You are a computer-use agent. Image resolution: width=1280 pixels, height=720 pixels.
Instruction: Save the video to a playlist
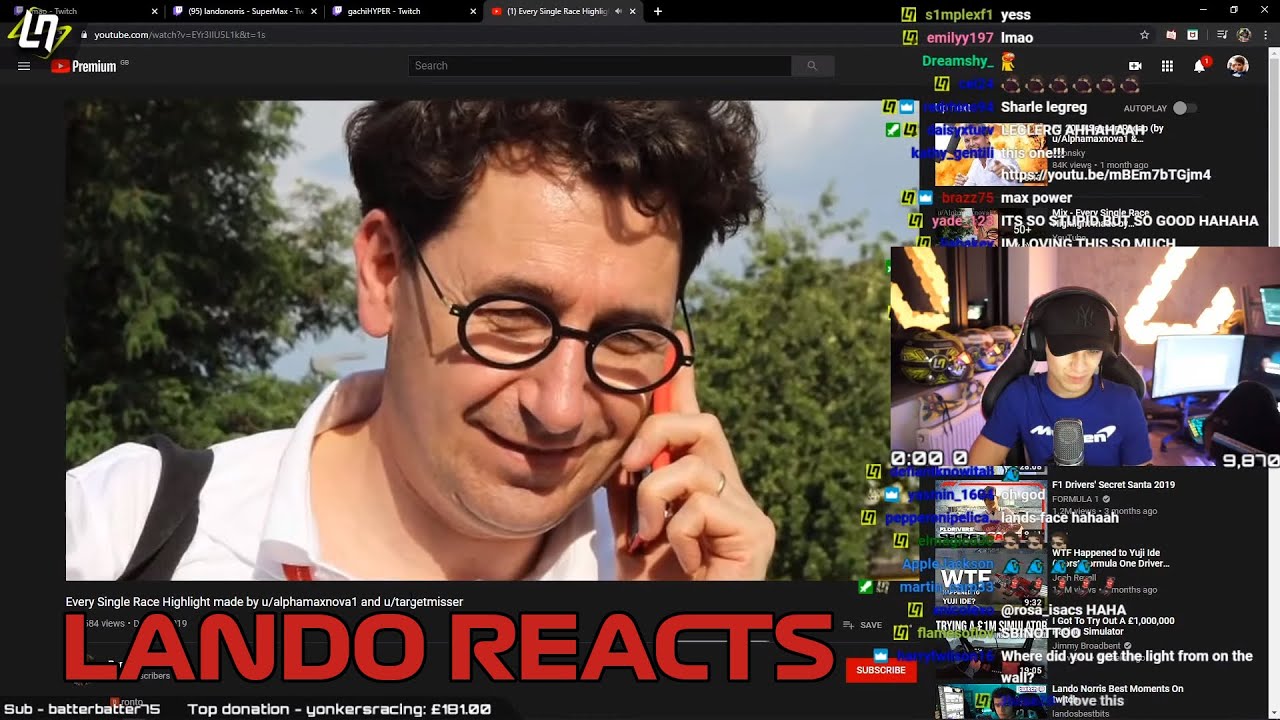[863, 625]
